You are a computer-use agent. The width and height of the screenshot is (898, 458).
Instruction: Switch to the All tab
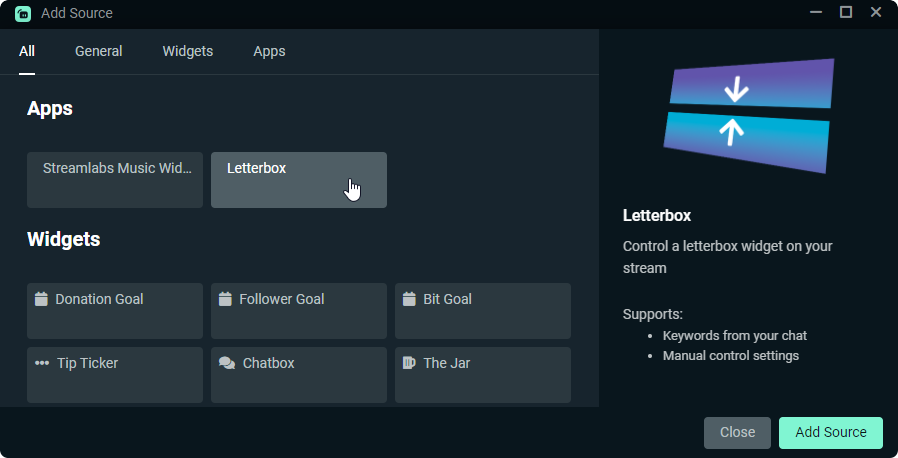27,52
